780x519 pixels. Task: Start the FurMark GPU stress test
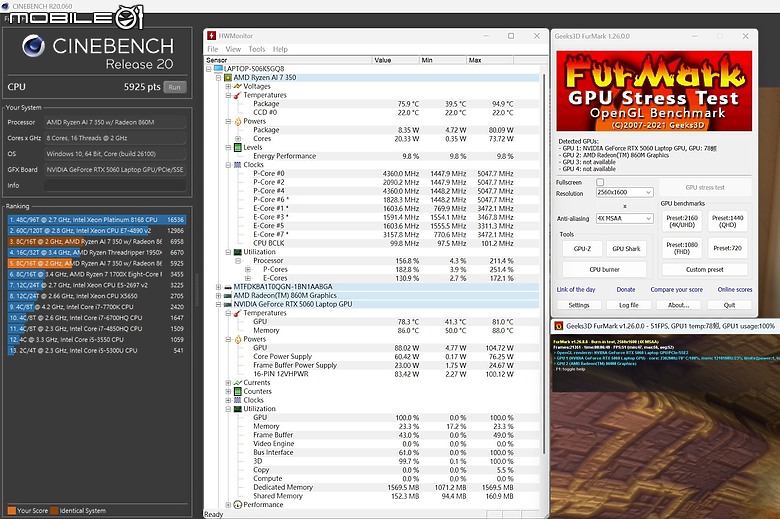[705, 188]
